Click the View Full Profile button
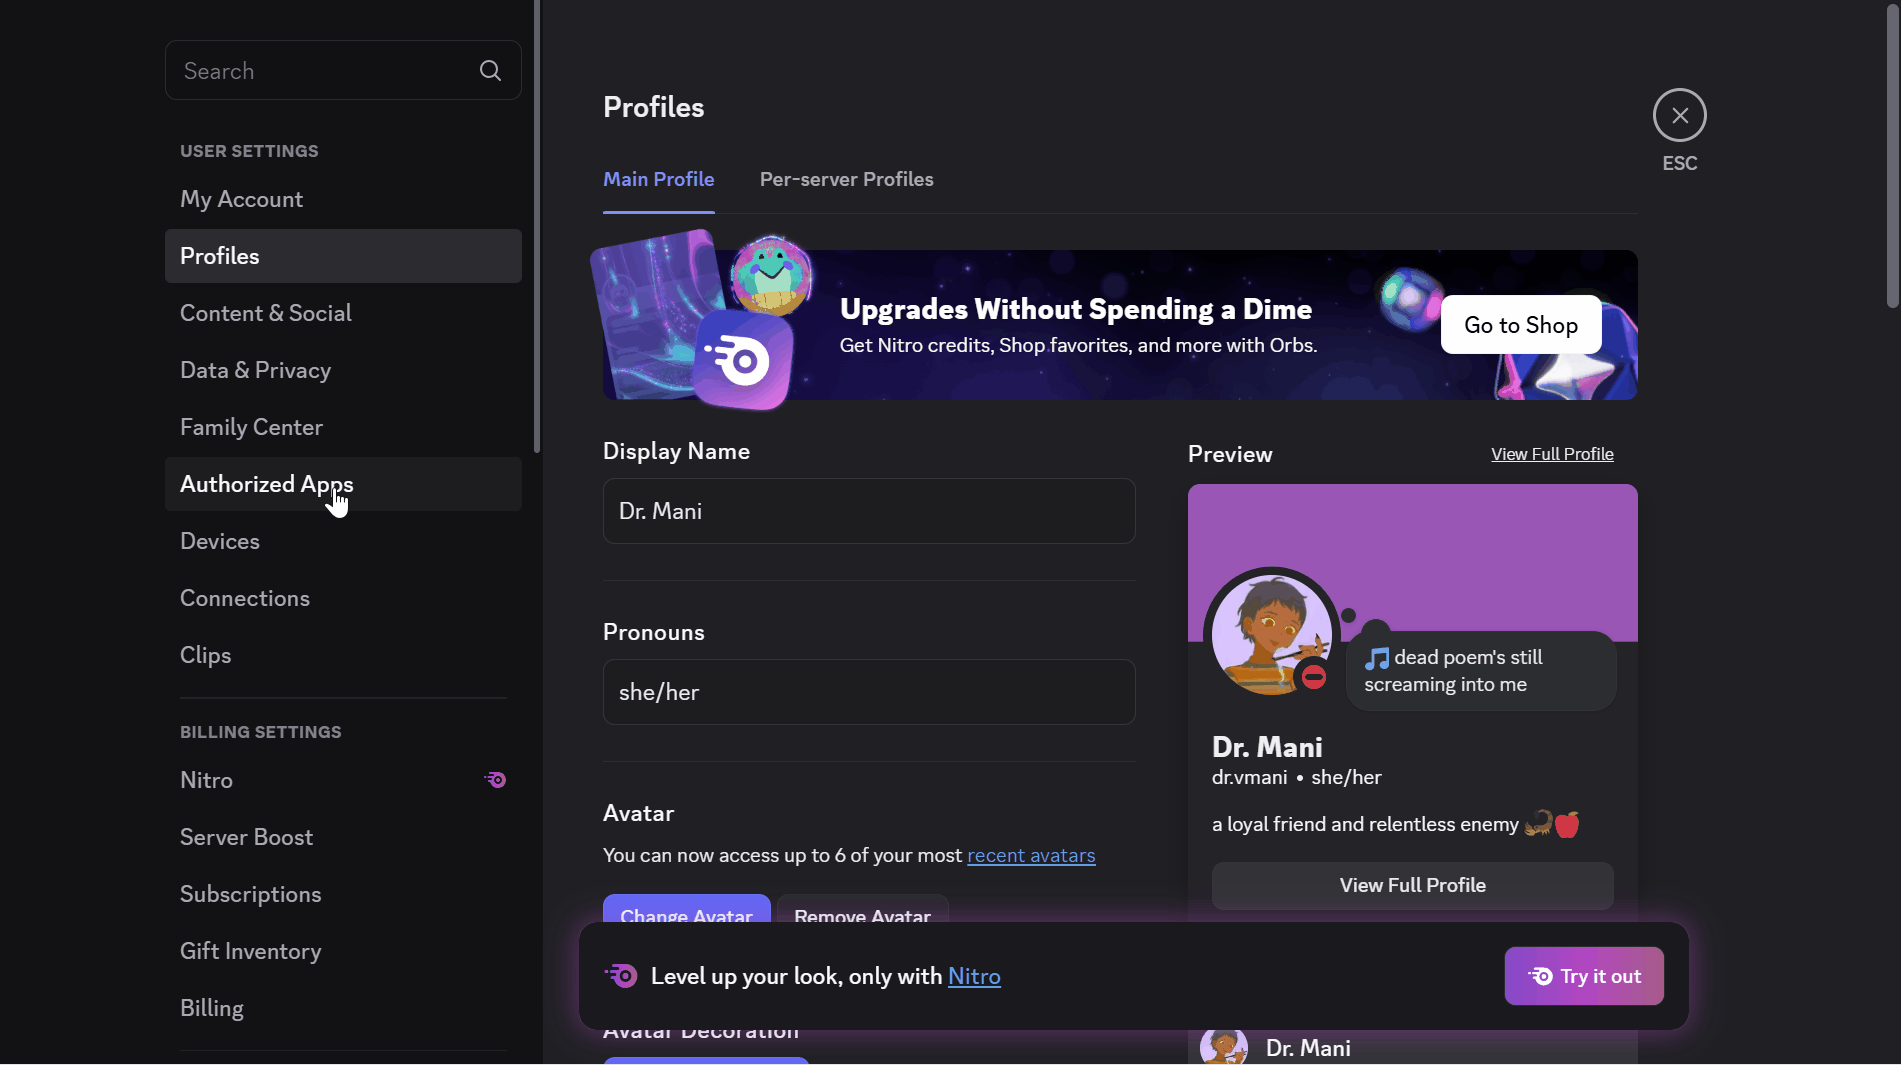The width and height of the screenshot is (1901, 1065). [x=1411, y=885]
